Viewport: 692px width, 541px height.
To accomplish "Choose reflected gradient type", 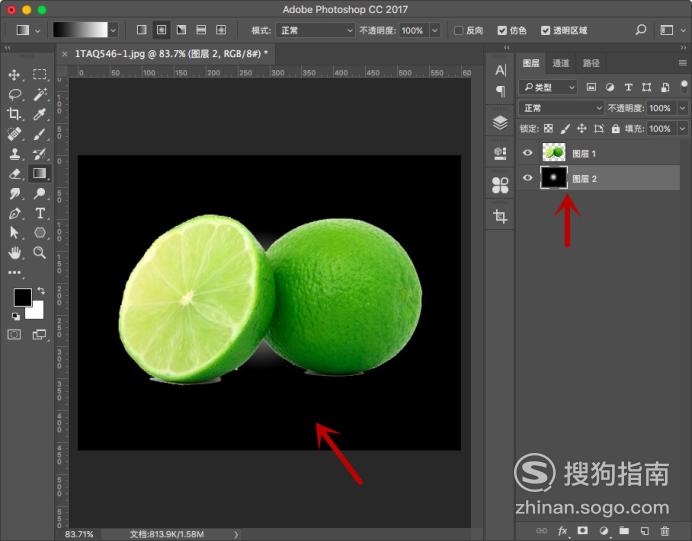I will (201, 30).
